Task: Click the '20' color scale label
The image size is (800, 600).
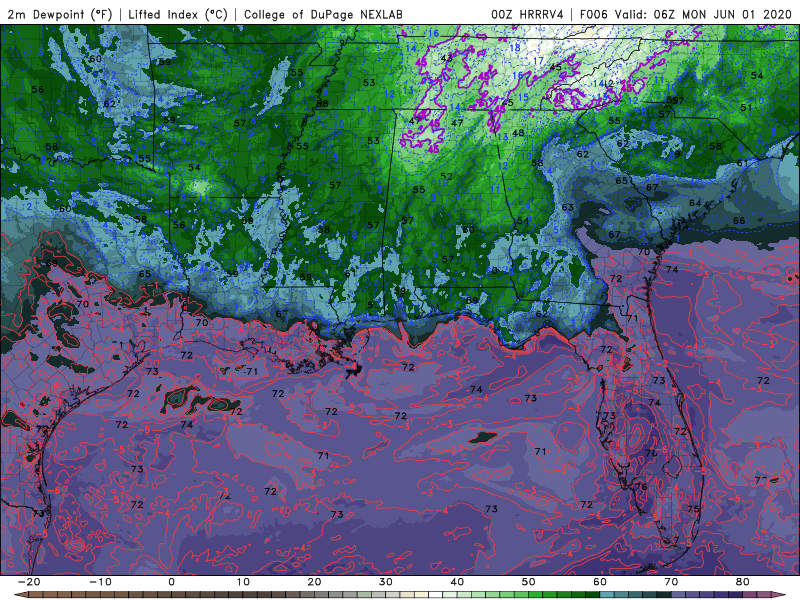Action: pyautogui.click(x=314, y=582)
